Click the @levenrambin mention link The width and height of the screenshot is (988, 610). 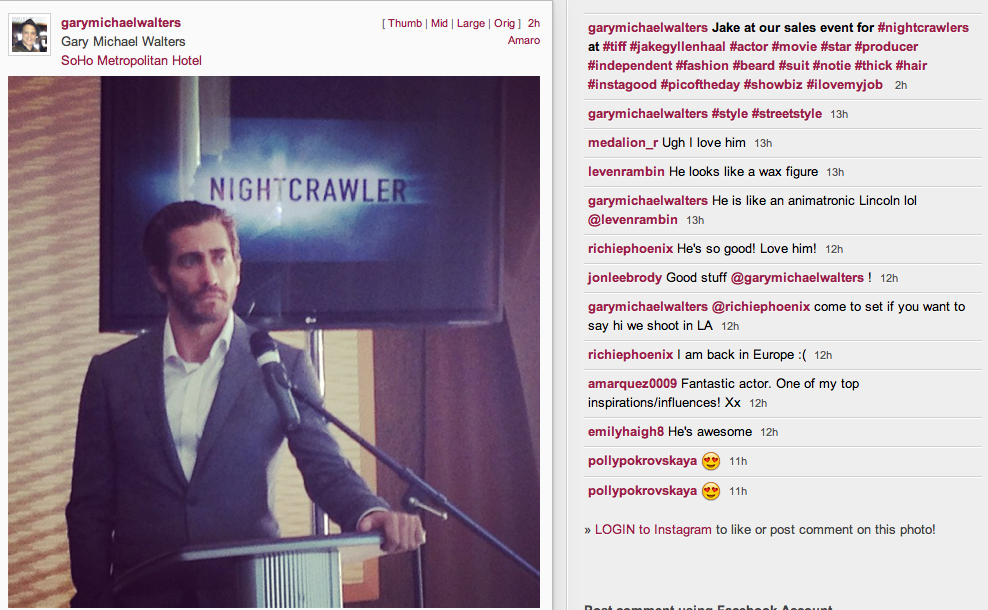point(633,219)
